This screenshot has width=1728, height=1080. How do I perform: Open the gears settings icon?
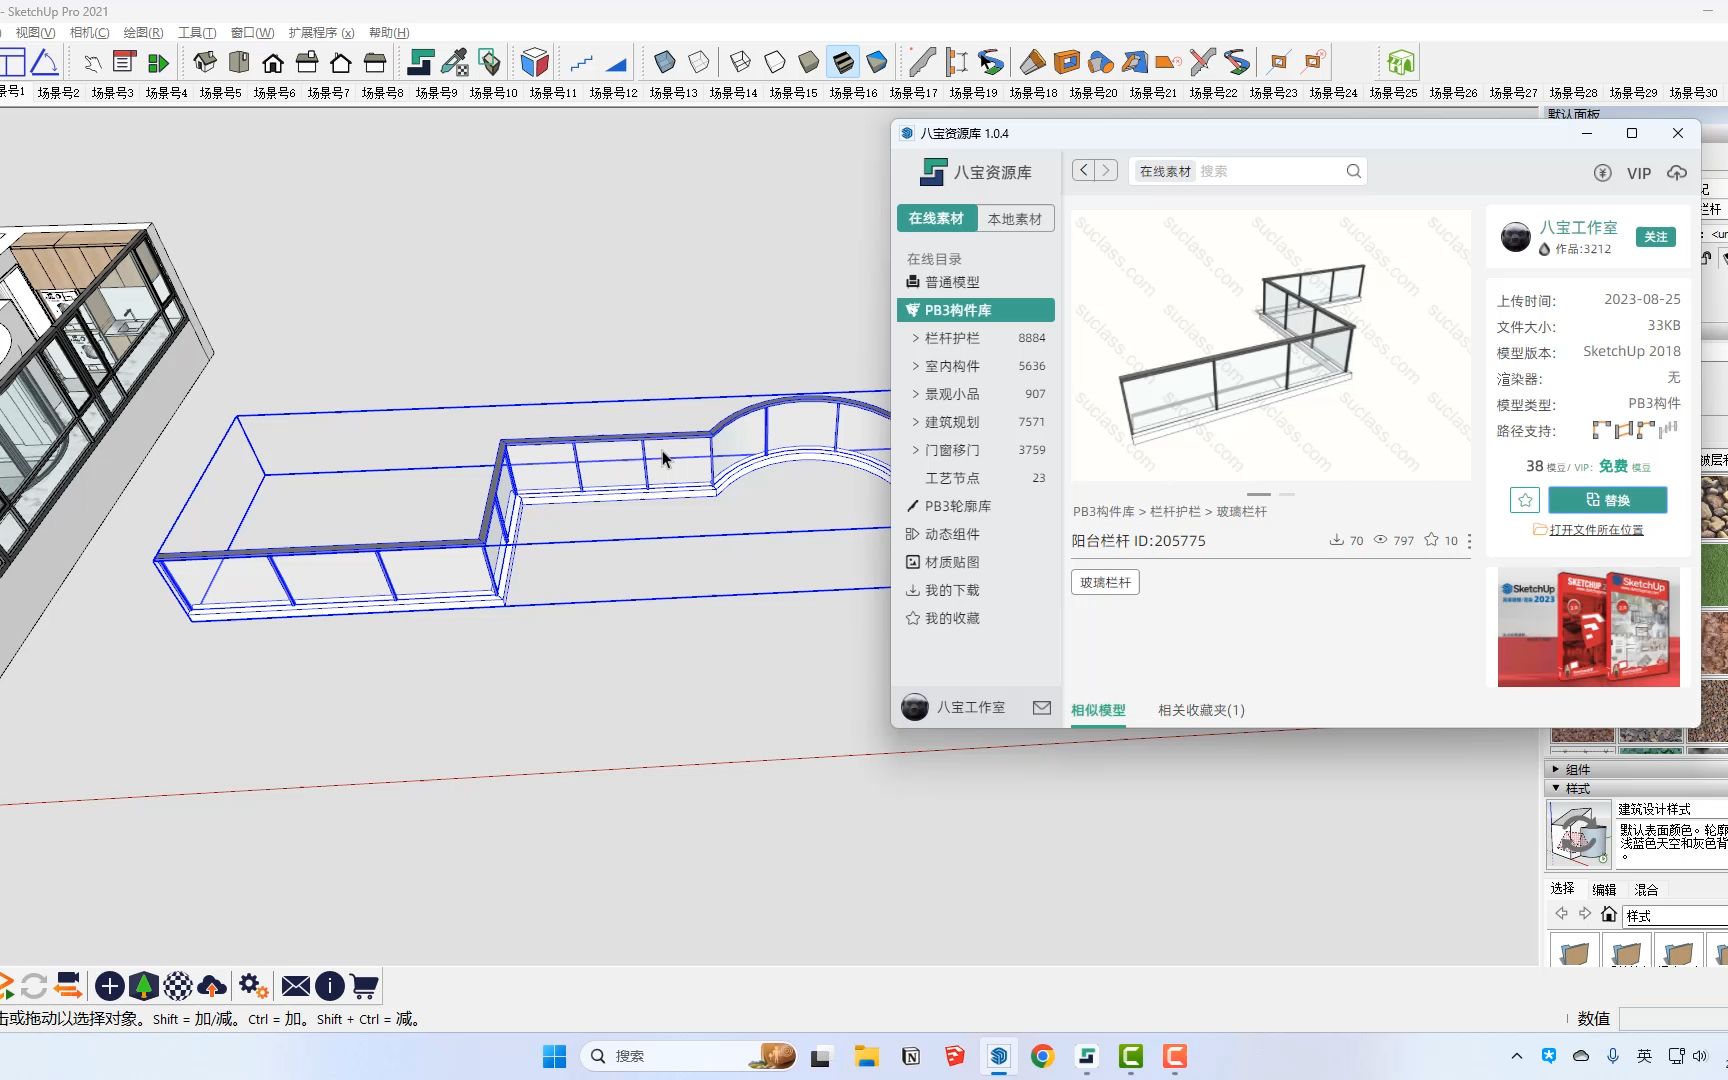253,987
